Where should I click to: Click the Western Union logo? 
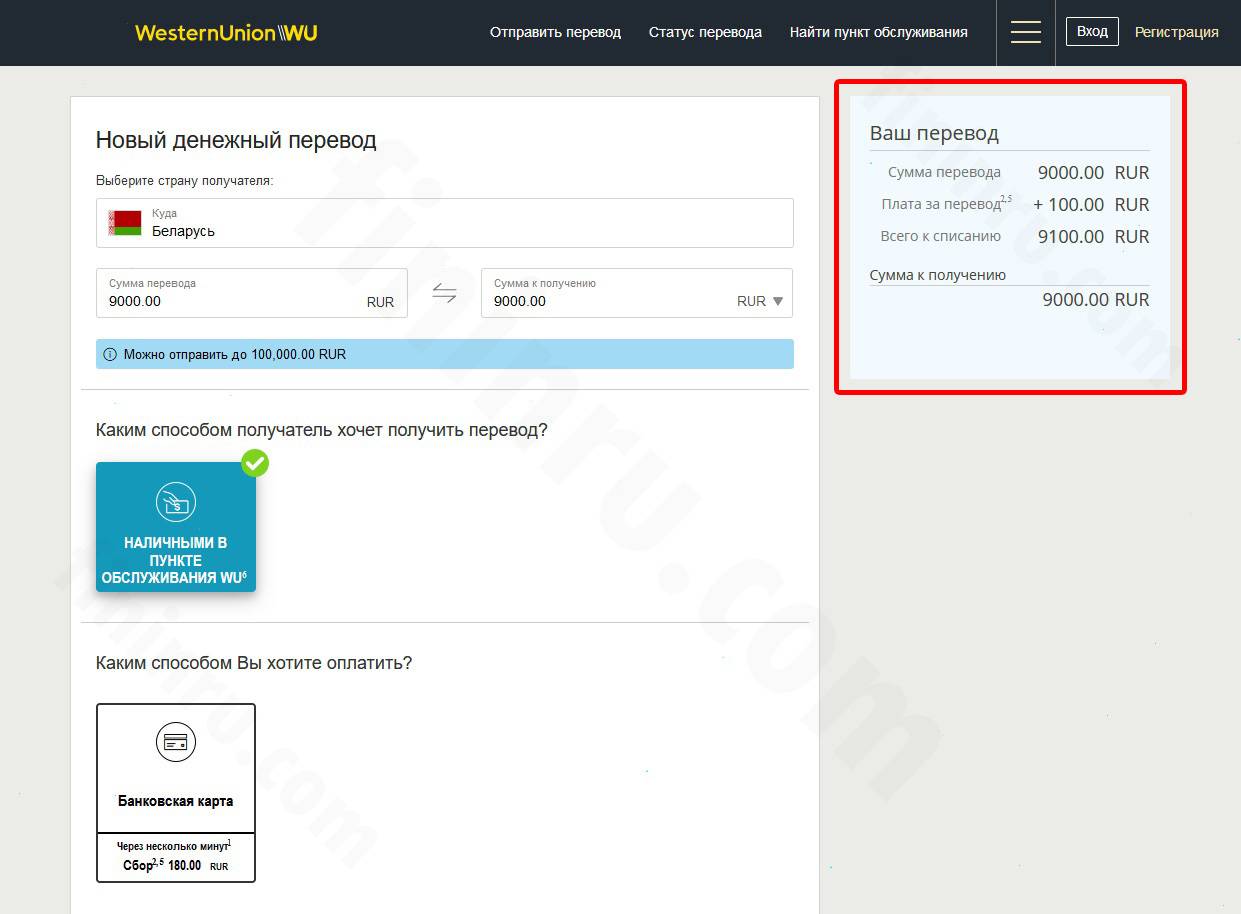(x=226, y=33)
